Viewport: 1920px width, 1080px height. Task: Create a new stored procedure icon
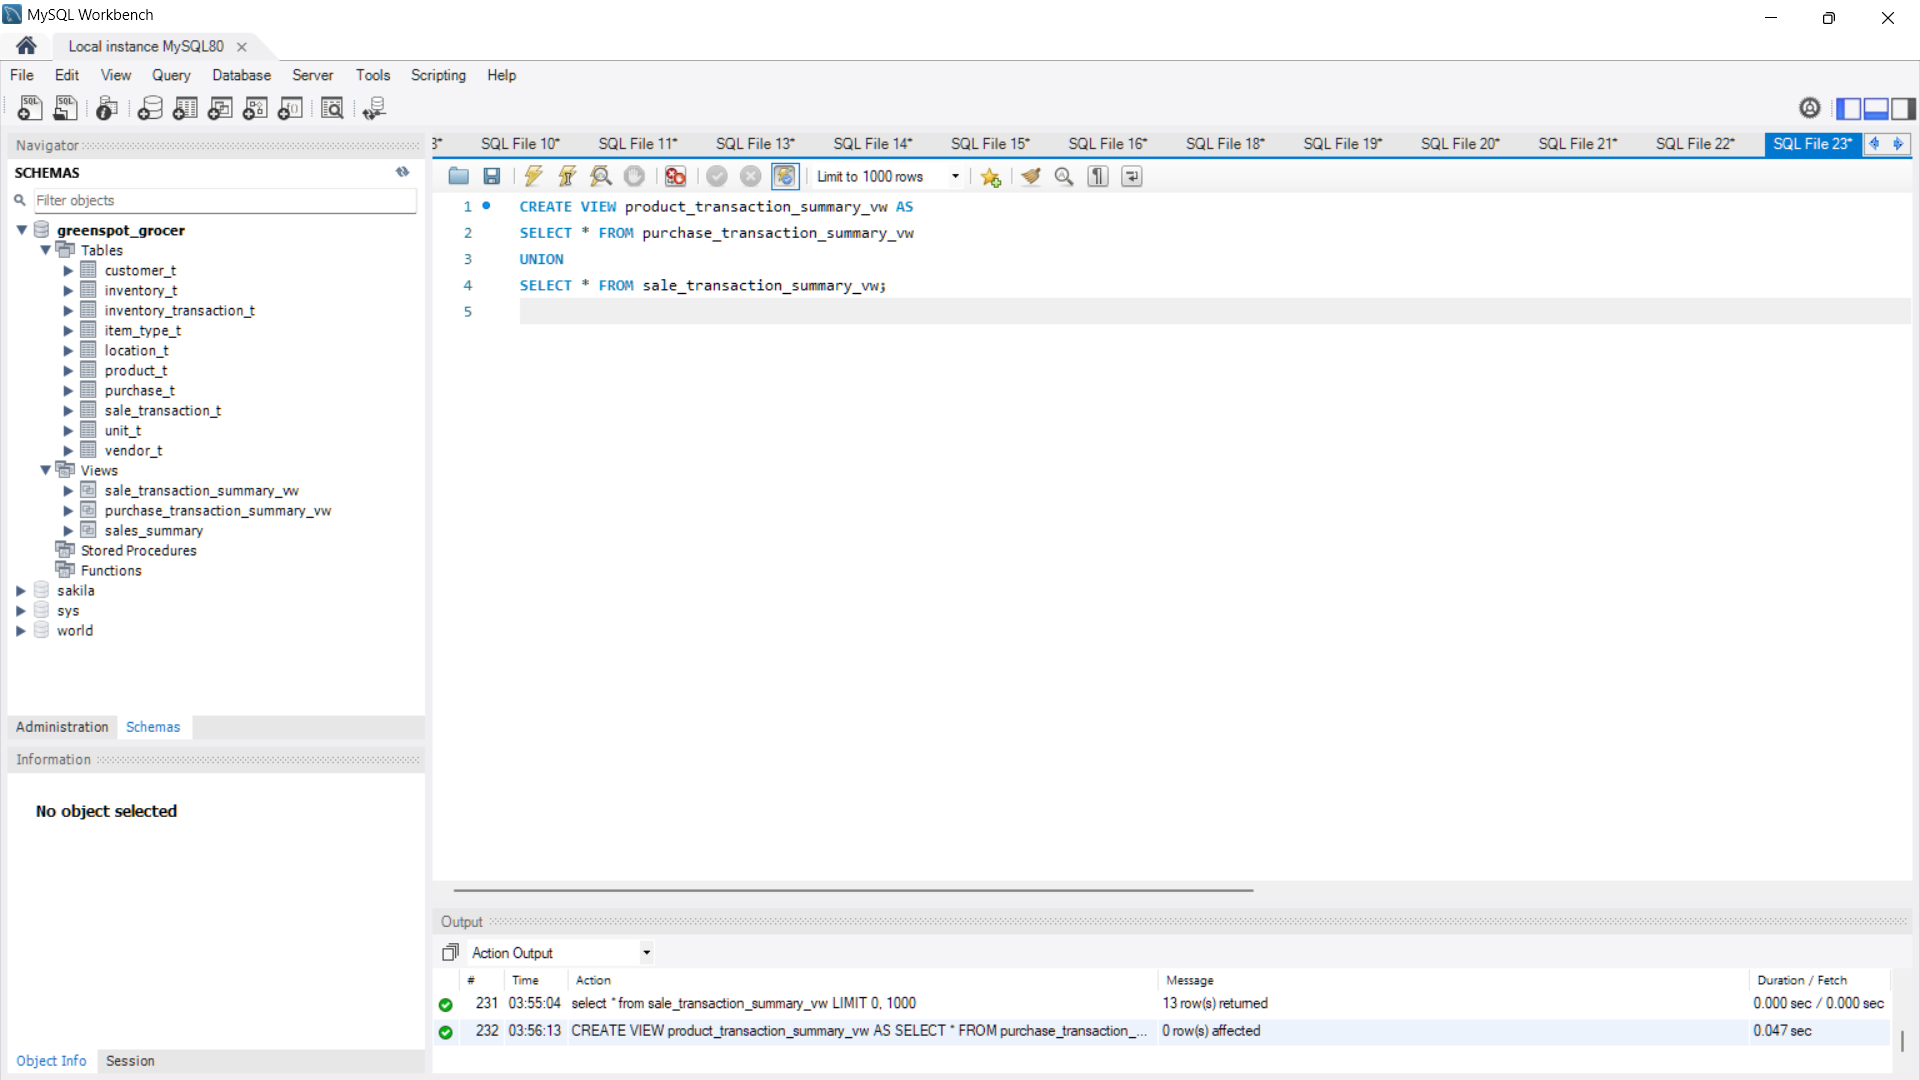255,108
